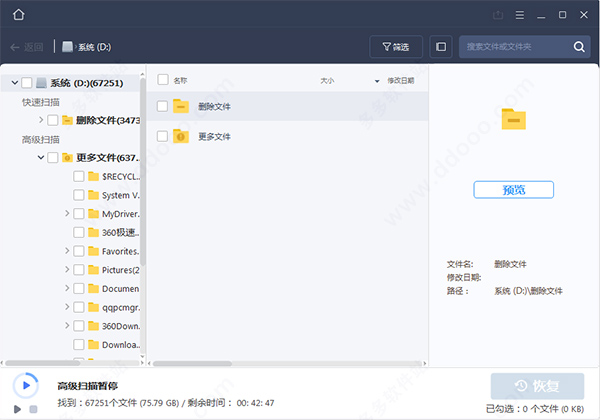Viewport: 600px width, 420px height.
Task: Click the 恢复 recover button
Action: click(x=537, y=386)
